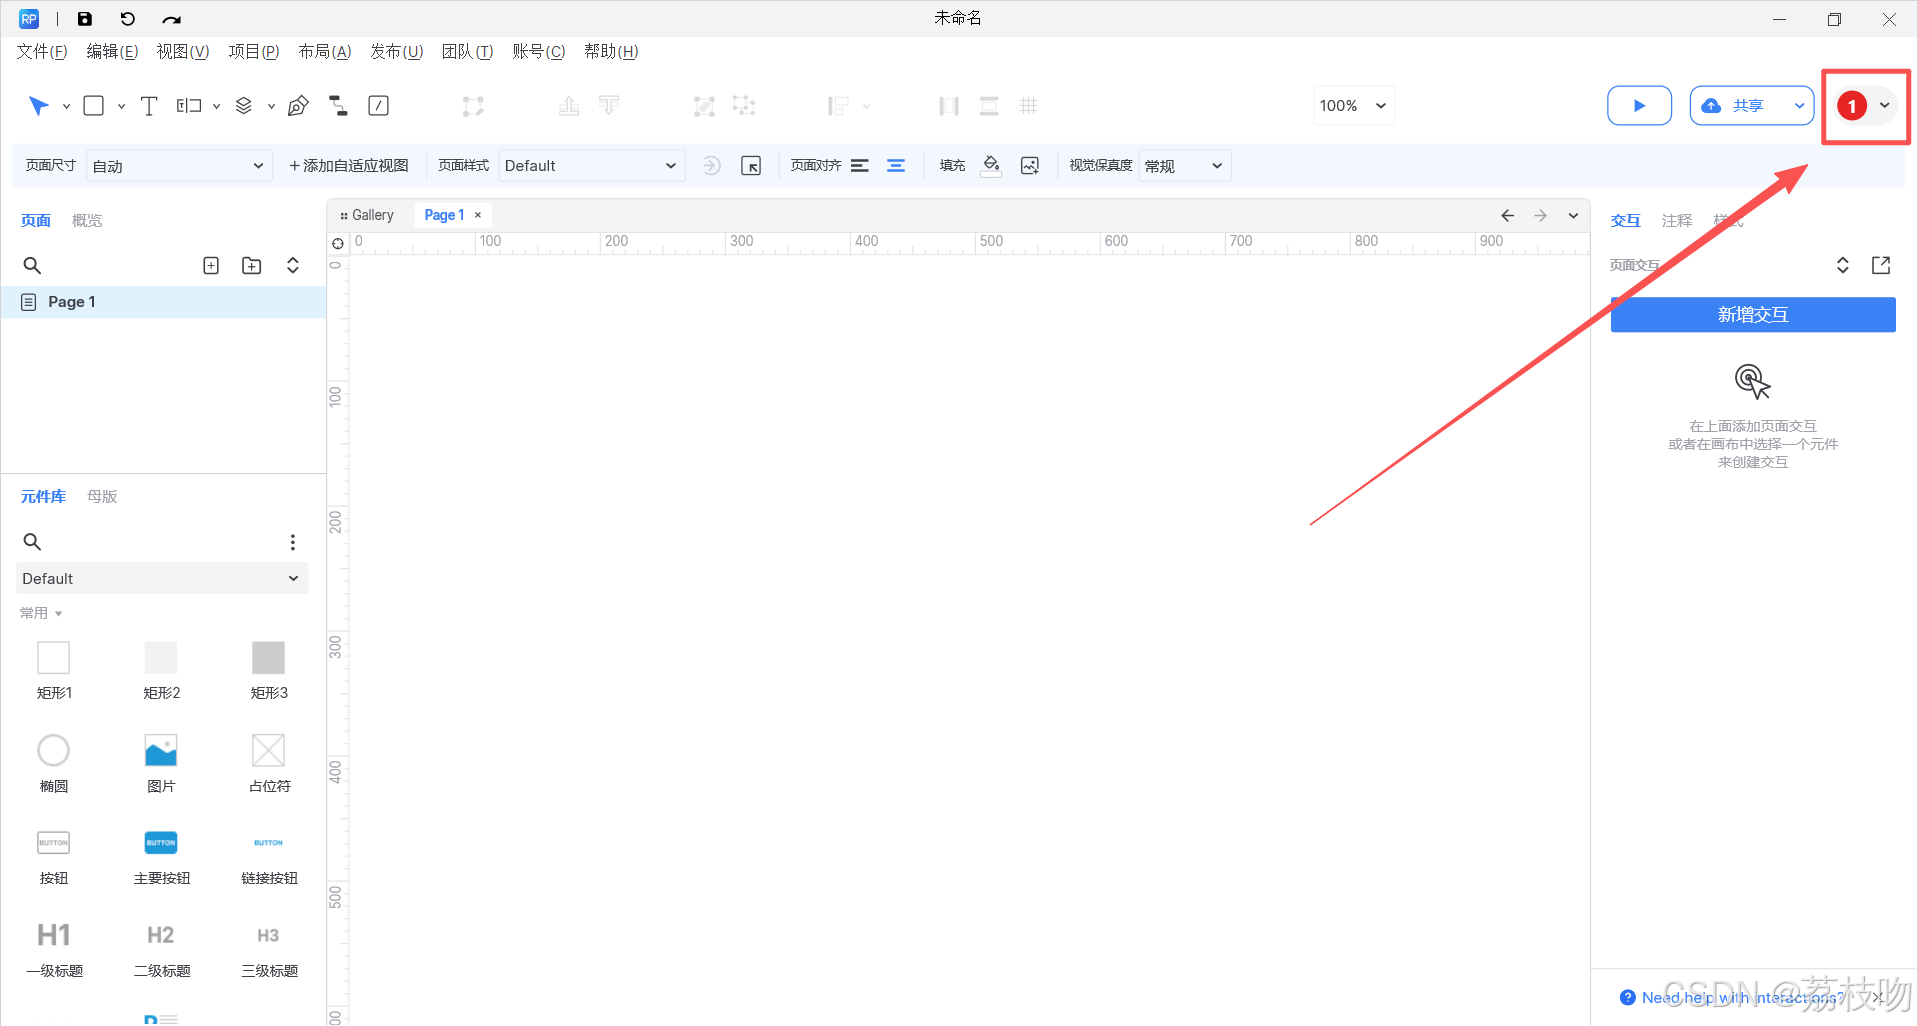Open the 布局(A) menu
Viewport: 1918px width, 1026px height.
(x=325, y=52)
